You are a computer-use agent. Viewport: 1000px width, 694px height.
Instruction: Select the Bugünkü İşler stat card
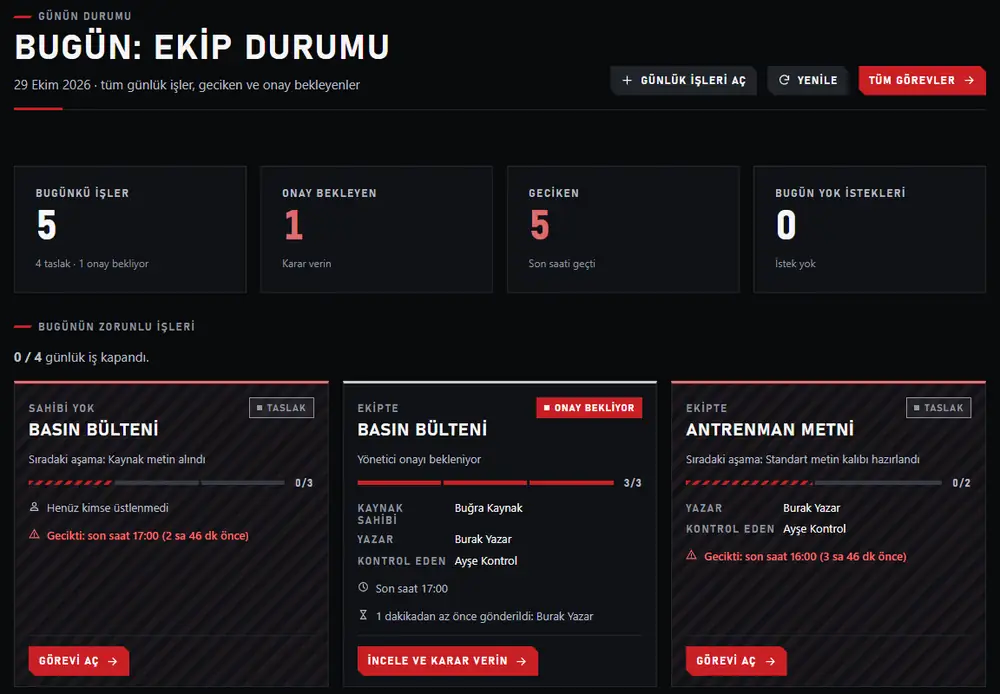point(130,230)
